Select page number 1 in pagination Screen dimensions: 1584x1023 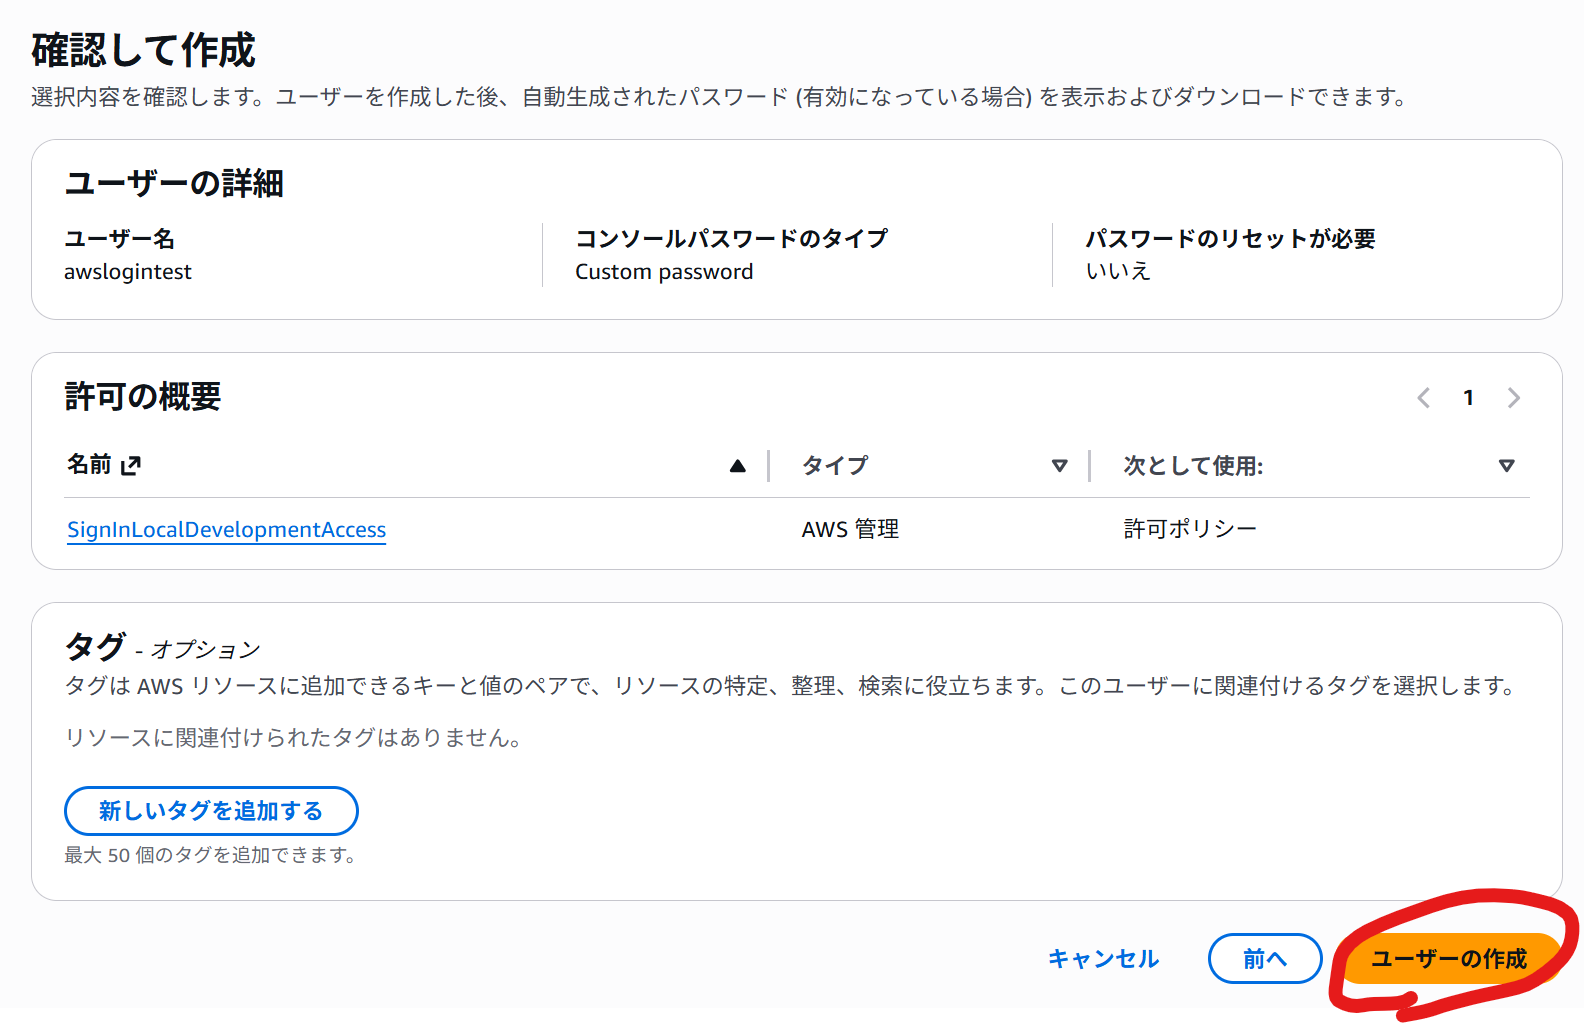[1468, 398]
